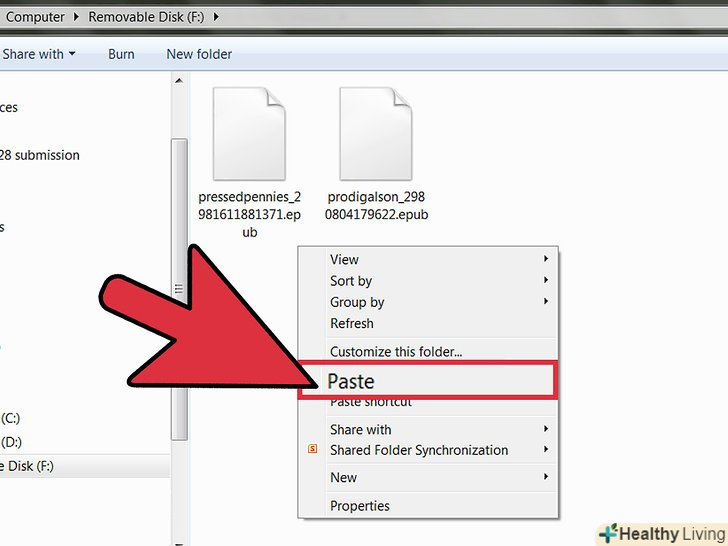Expand the View submenu

[x=344, y=259]
